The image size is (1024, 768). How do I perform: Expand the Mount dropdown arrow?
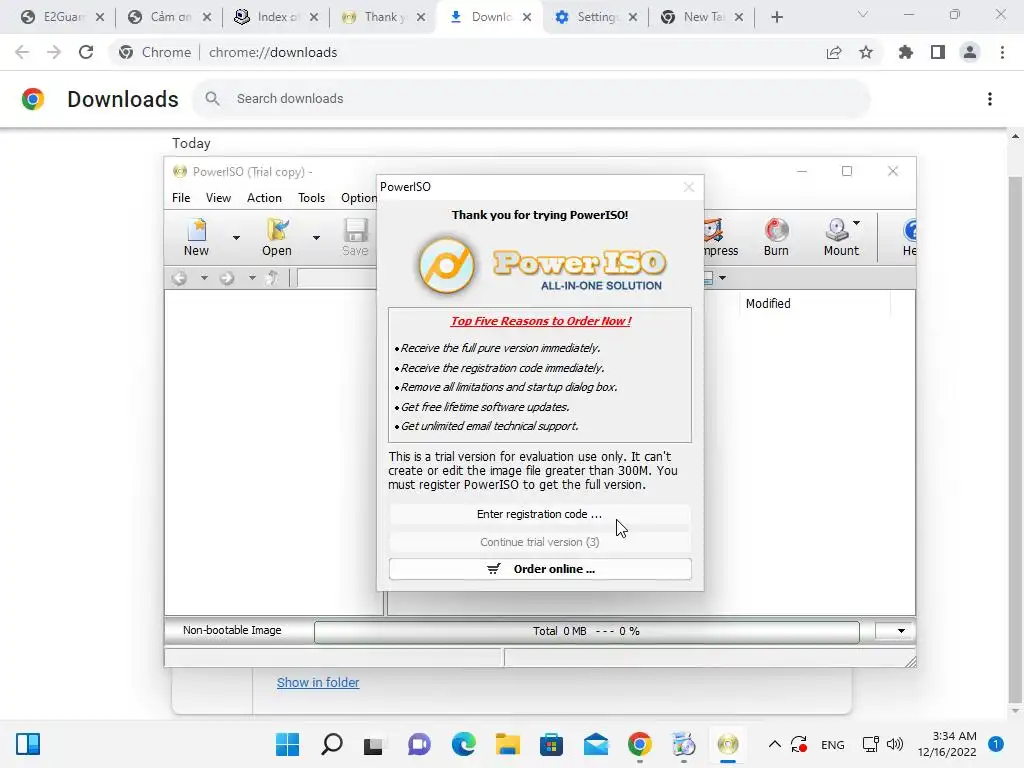[x=856, y=223]
